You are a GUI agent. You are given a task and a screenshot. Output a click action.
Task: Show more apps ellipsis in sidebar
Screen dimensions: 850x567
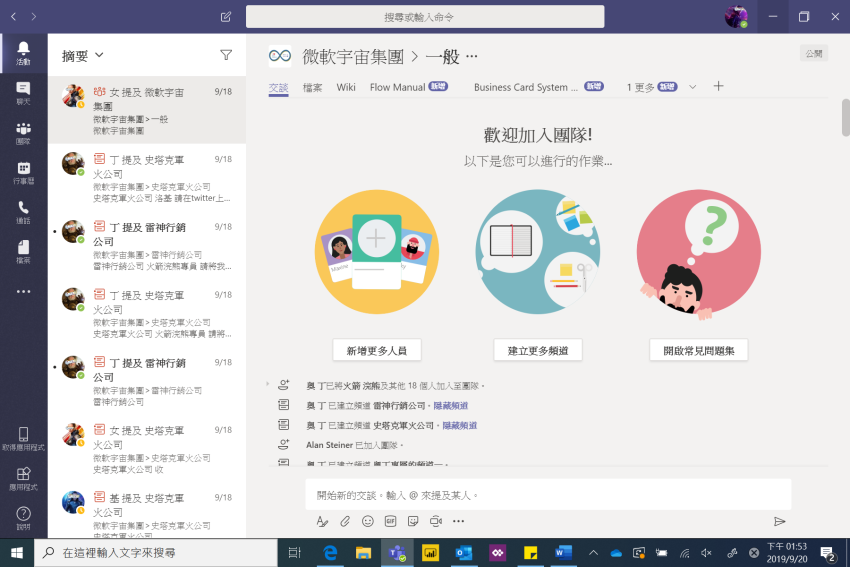(x=23, y=292)
